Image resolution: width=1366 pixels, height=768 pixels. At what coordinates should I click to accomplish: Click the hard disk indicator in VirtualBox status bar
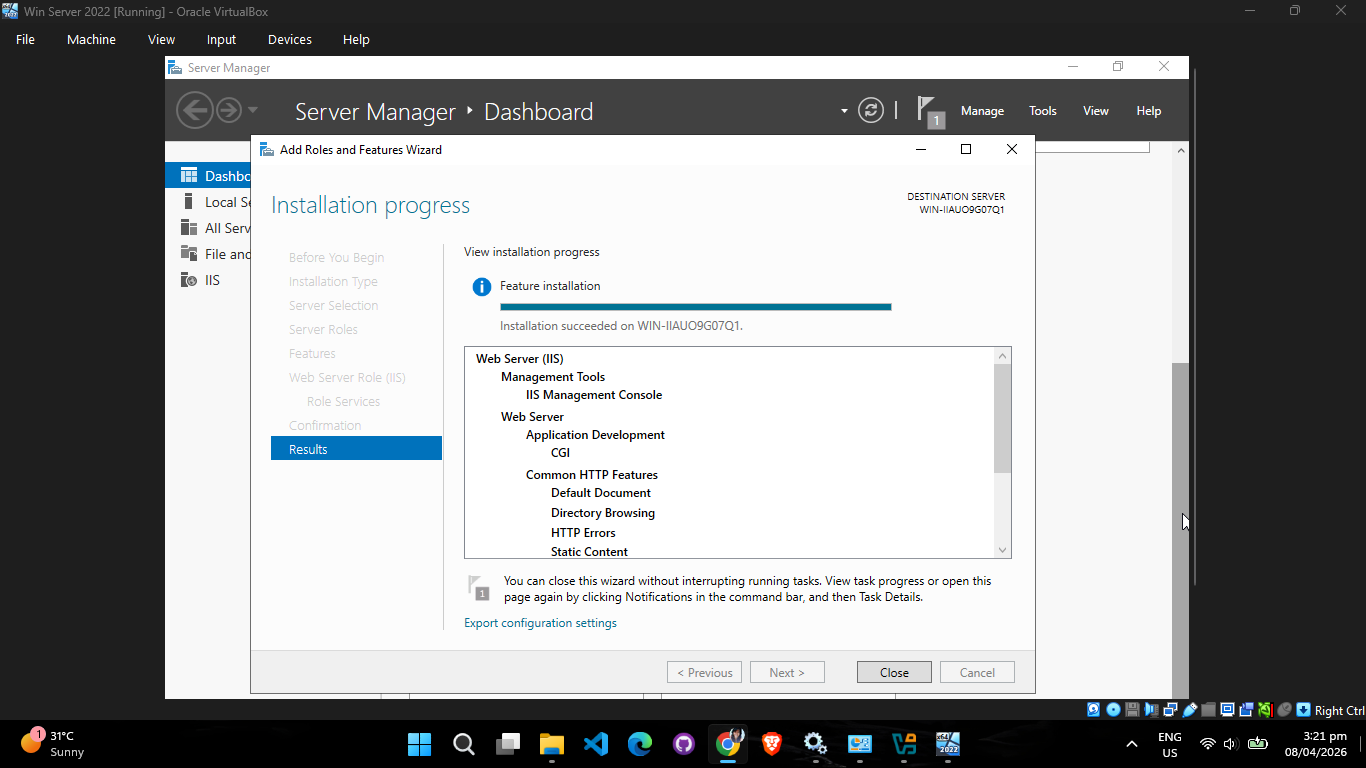pos(1094,710)
